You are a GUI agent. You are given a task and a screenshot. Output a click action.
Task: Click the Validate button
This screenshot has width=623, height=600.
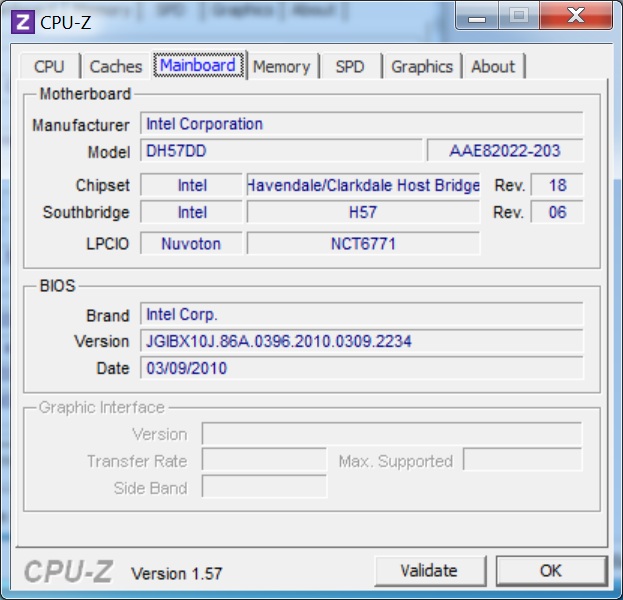tap(430, 571)
